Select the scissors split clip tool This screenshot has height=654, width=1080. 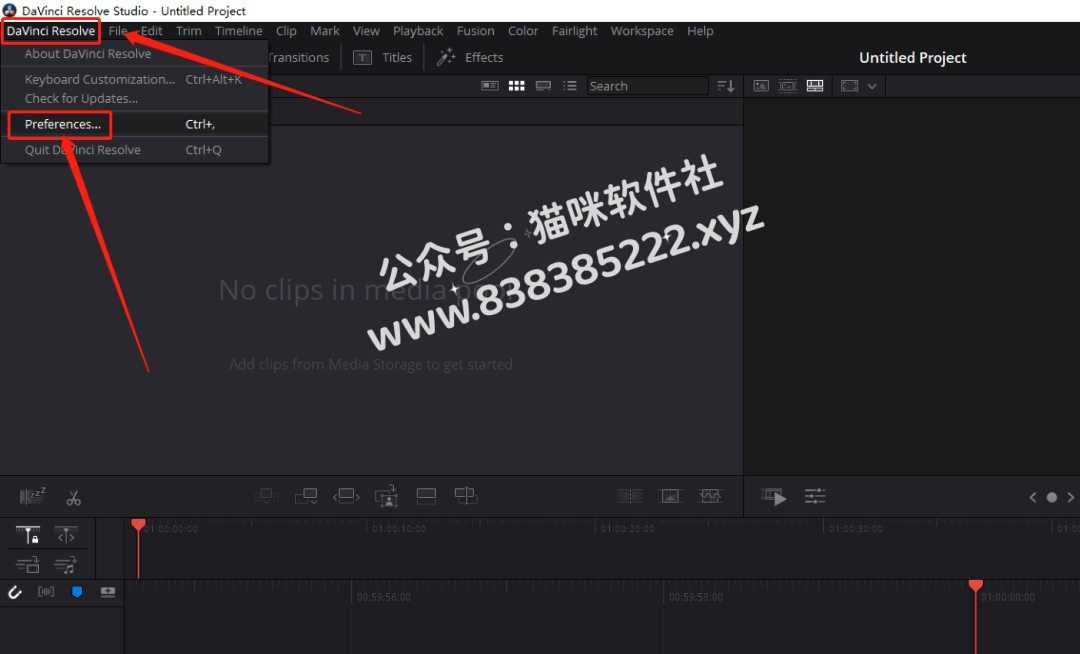pyautogui.click(x=74, y=497)
